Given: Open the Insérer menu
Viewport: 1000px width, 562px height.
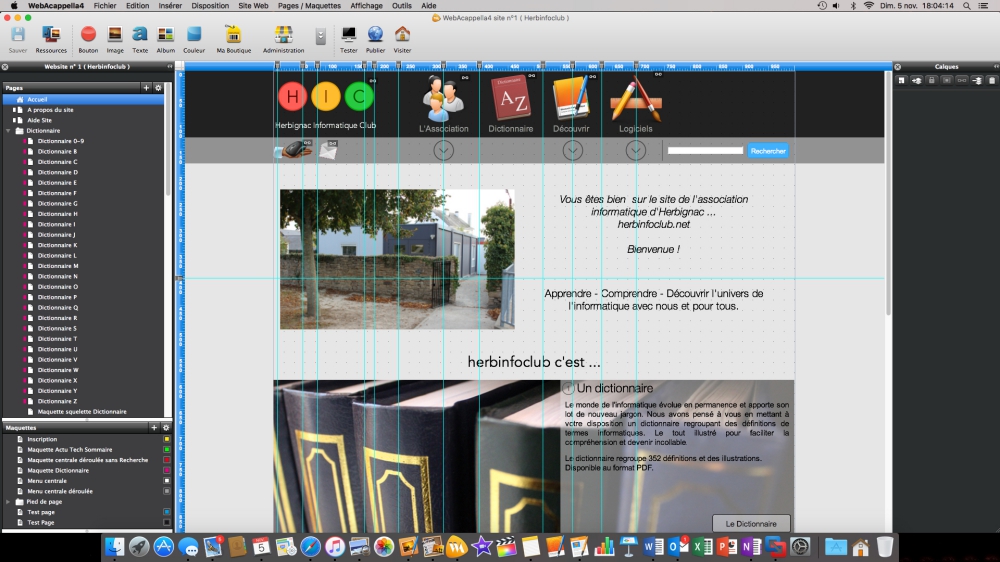Looking at the screenshot, I should tap(170, 5).
